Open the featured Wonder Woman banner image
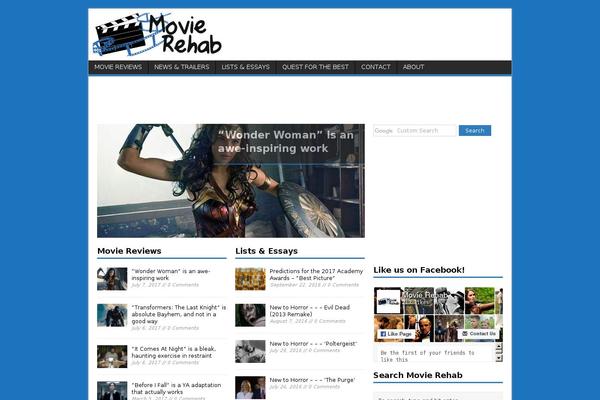Viewport: 600px width, 400px height. (x=231, y=181)
